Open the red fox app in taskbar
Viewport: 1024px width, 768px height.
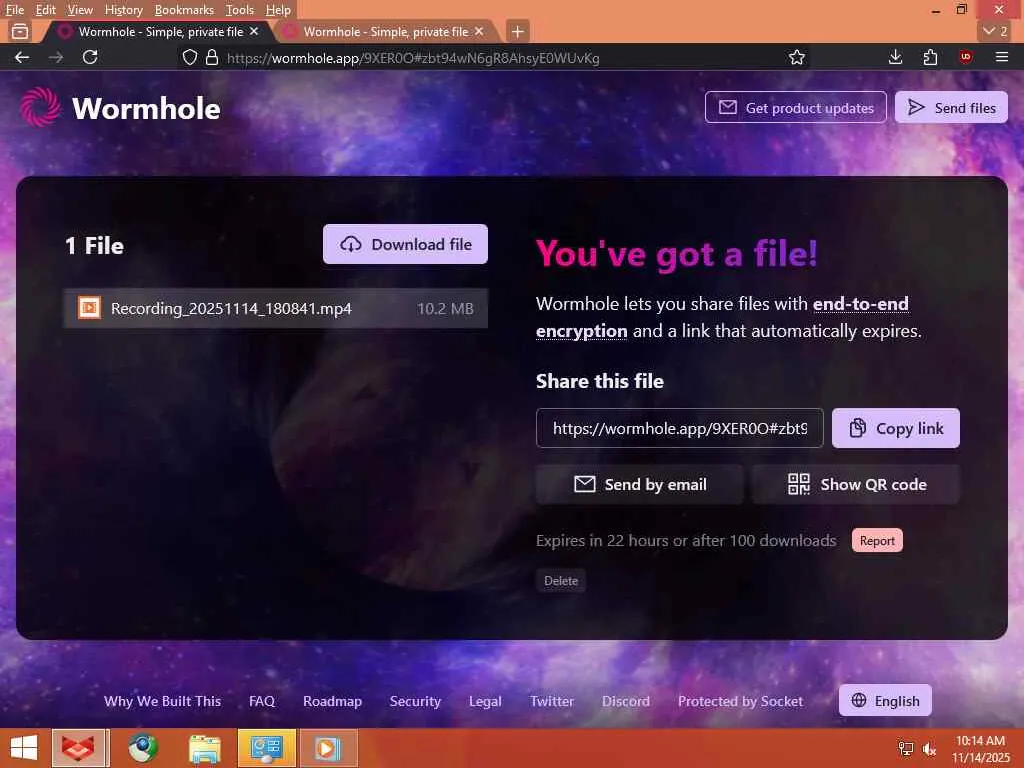[x=78, y=748]
